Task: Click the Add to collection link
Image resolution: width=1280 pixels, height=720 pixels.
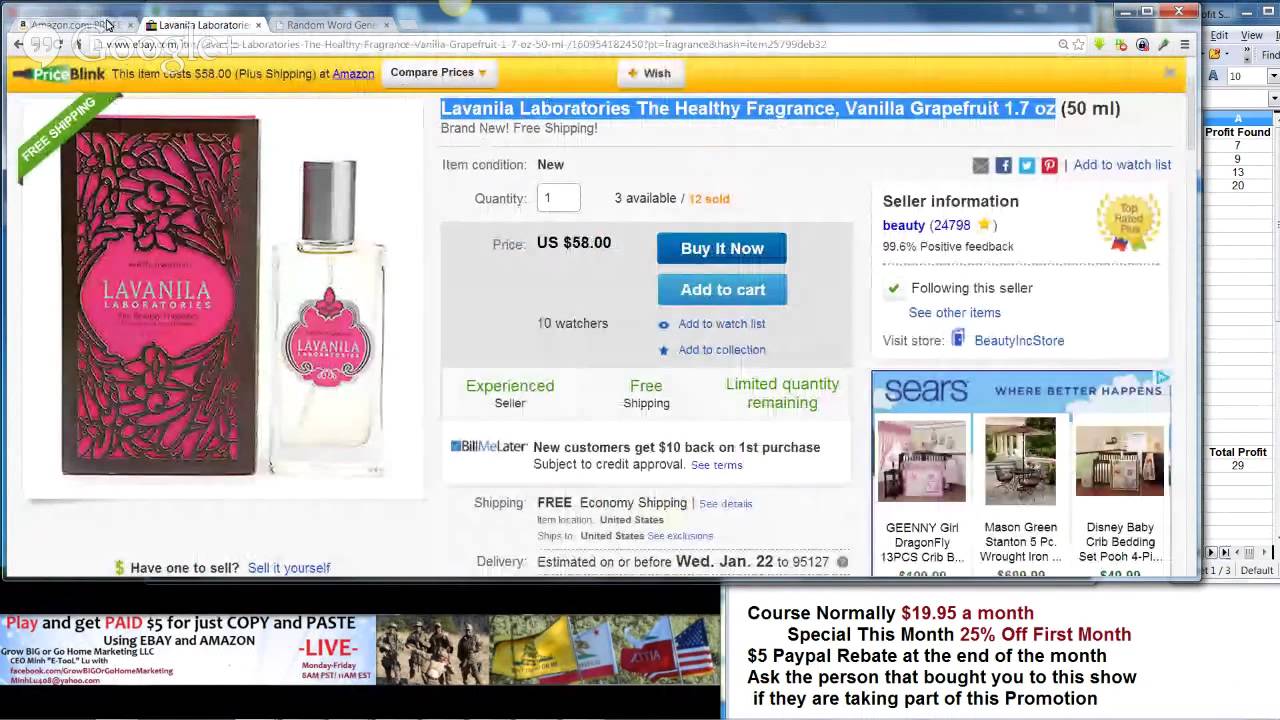Action: [721, 350]
